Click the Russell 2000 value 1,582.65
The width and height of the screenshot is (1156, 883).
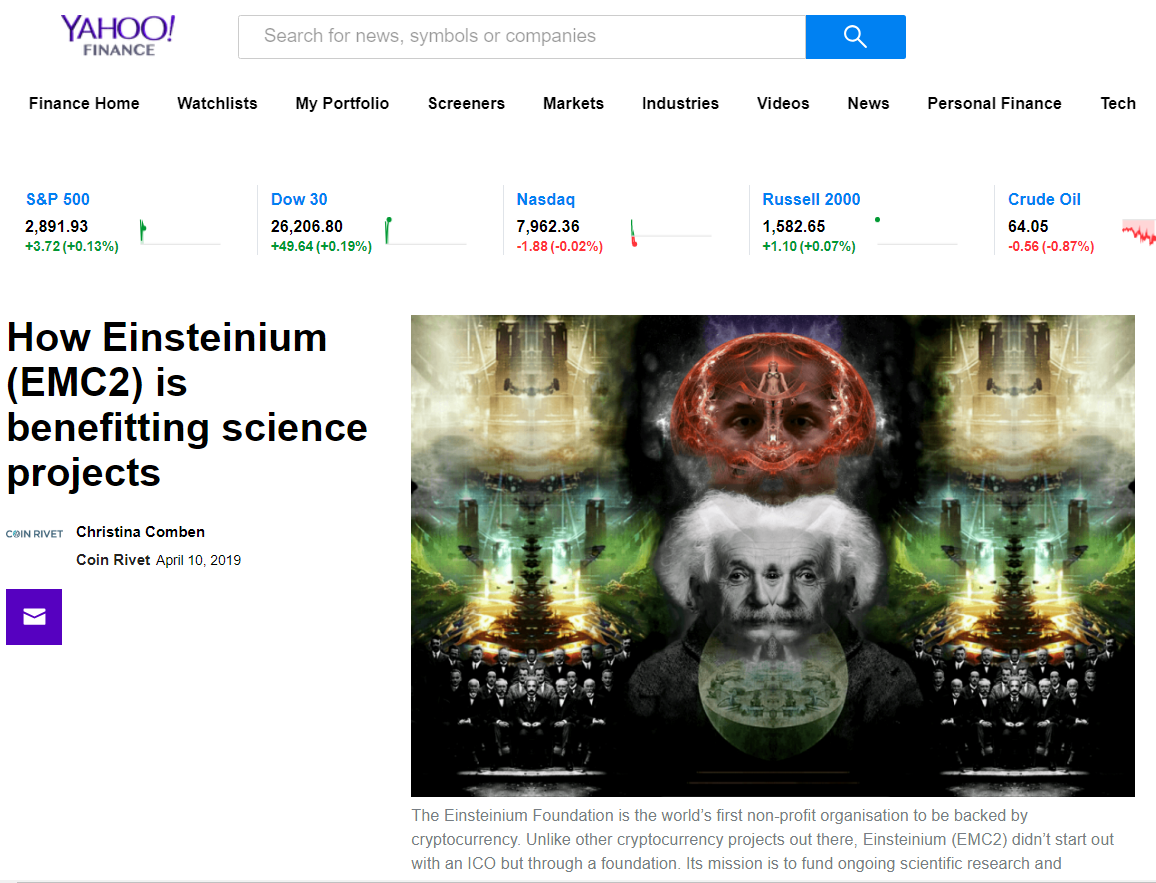(x=794, y=226)
